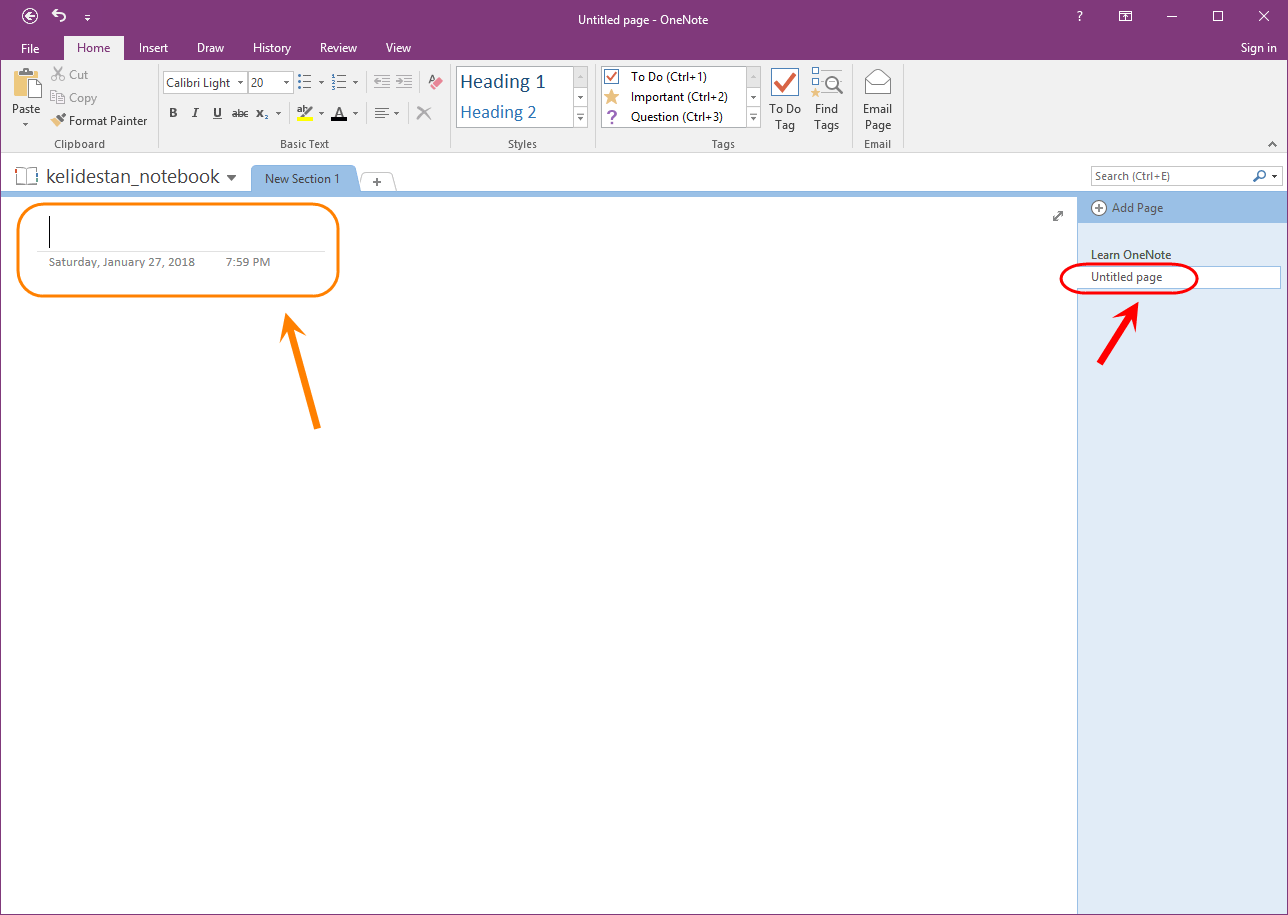Clear all formatting eraser icon
The height and width of the screenshot is (915, 1288).
tap(434, 82)
